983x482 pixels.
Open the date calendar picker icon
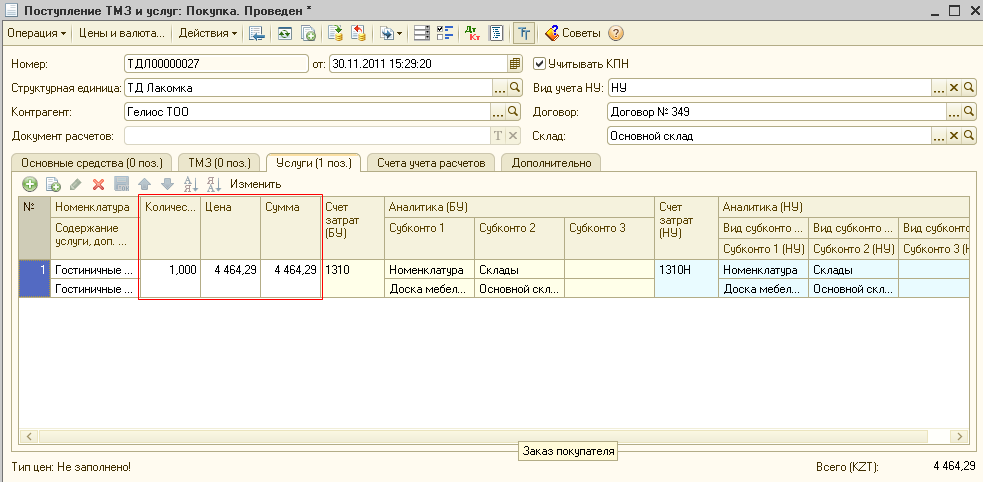(515, 64)
